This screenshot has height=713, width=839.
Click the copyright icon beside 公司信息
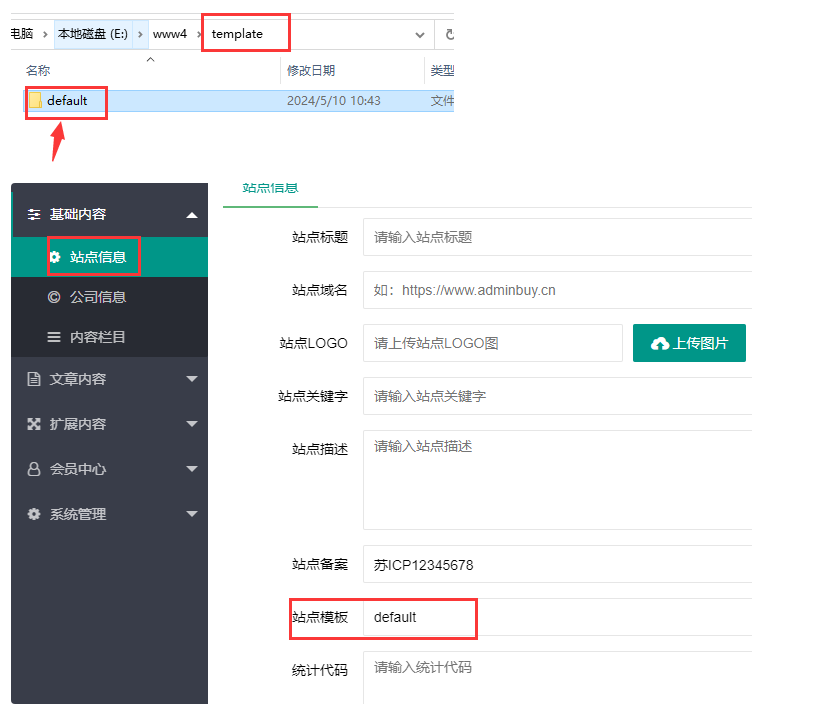pos(54,297)
